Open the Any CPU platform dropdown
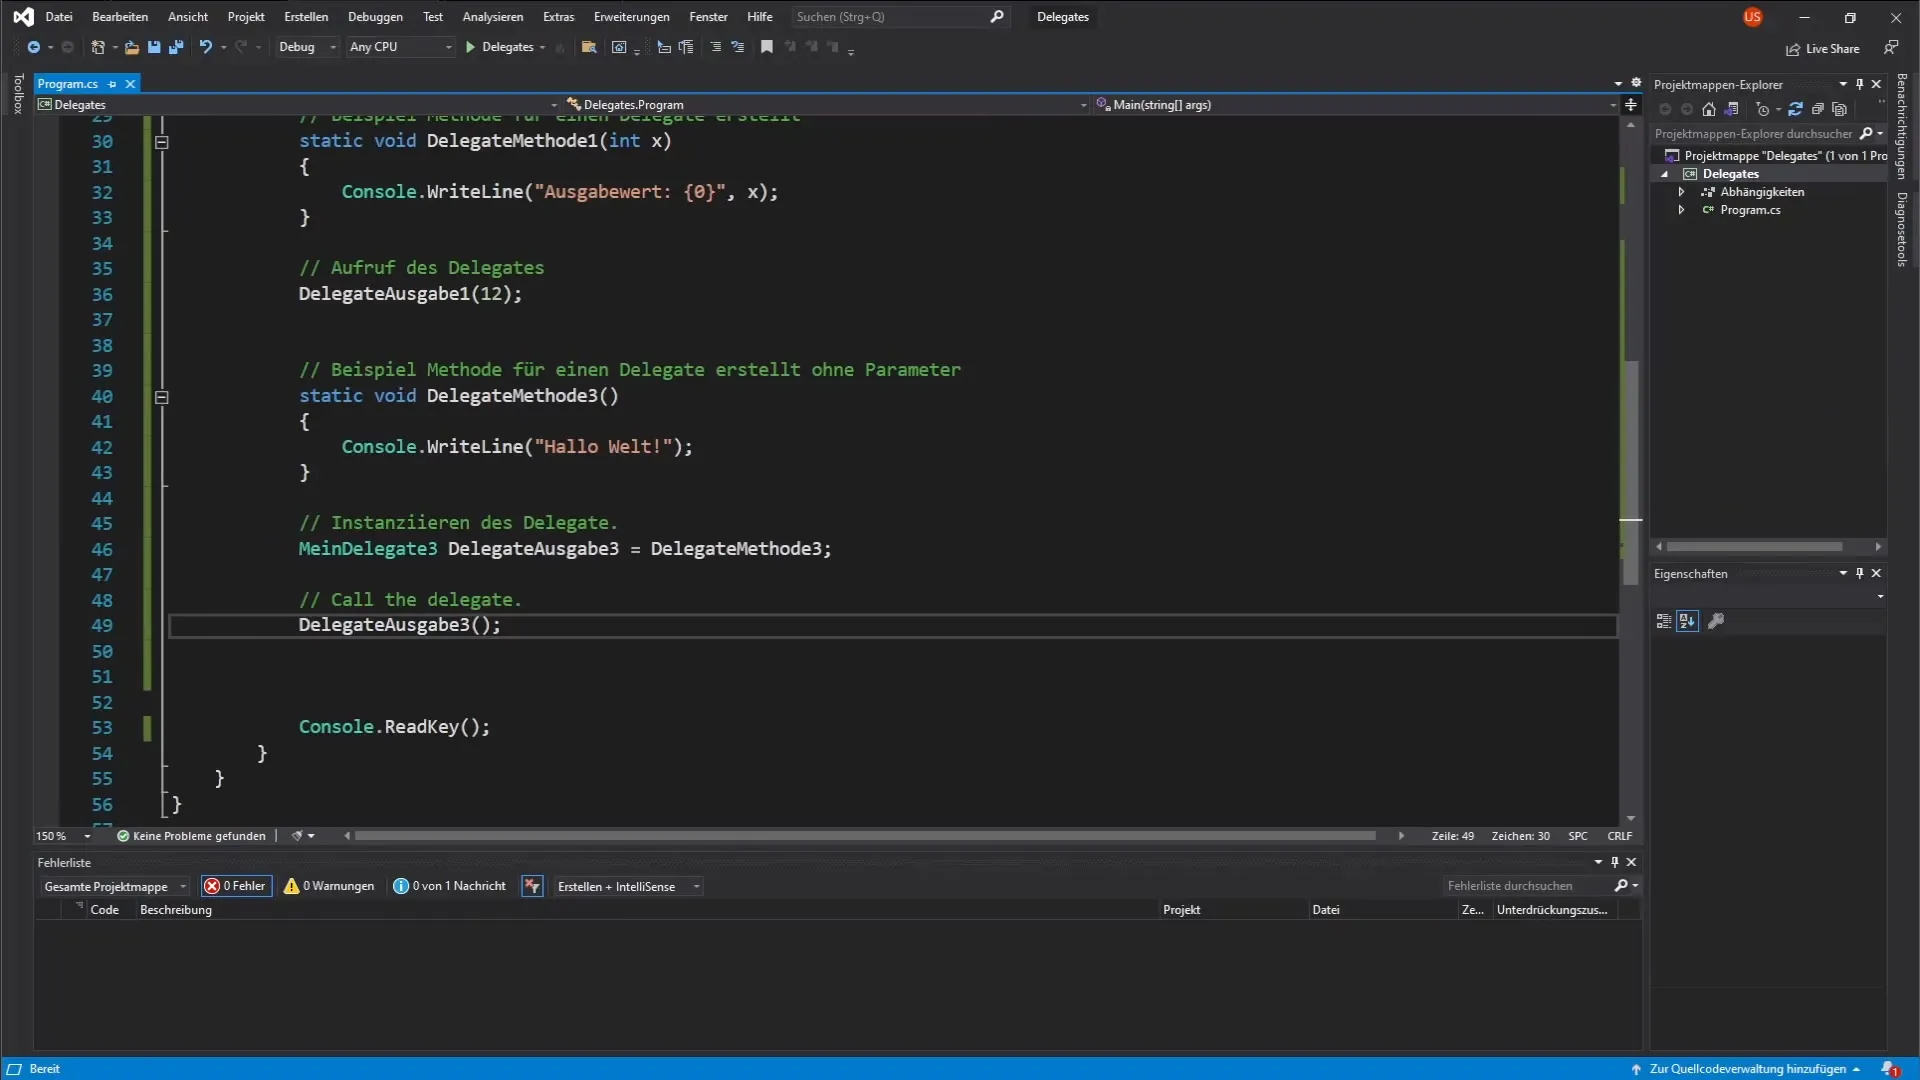This screenshot has width=1920, height=1080. 400,47
